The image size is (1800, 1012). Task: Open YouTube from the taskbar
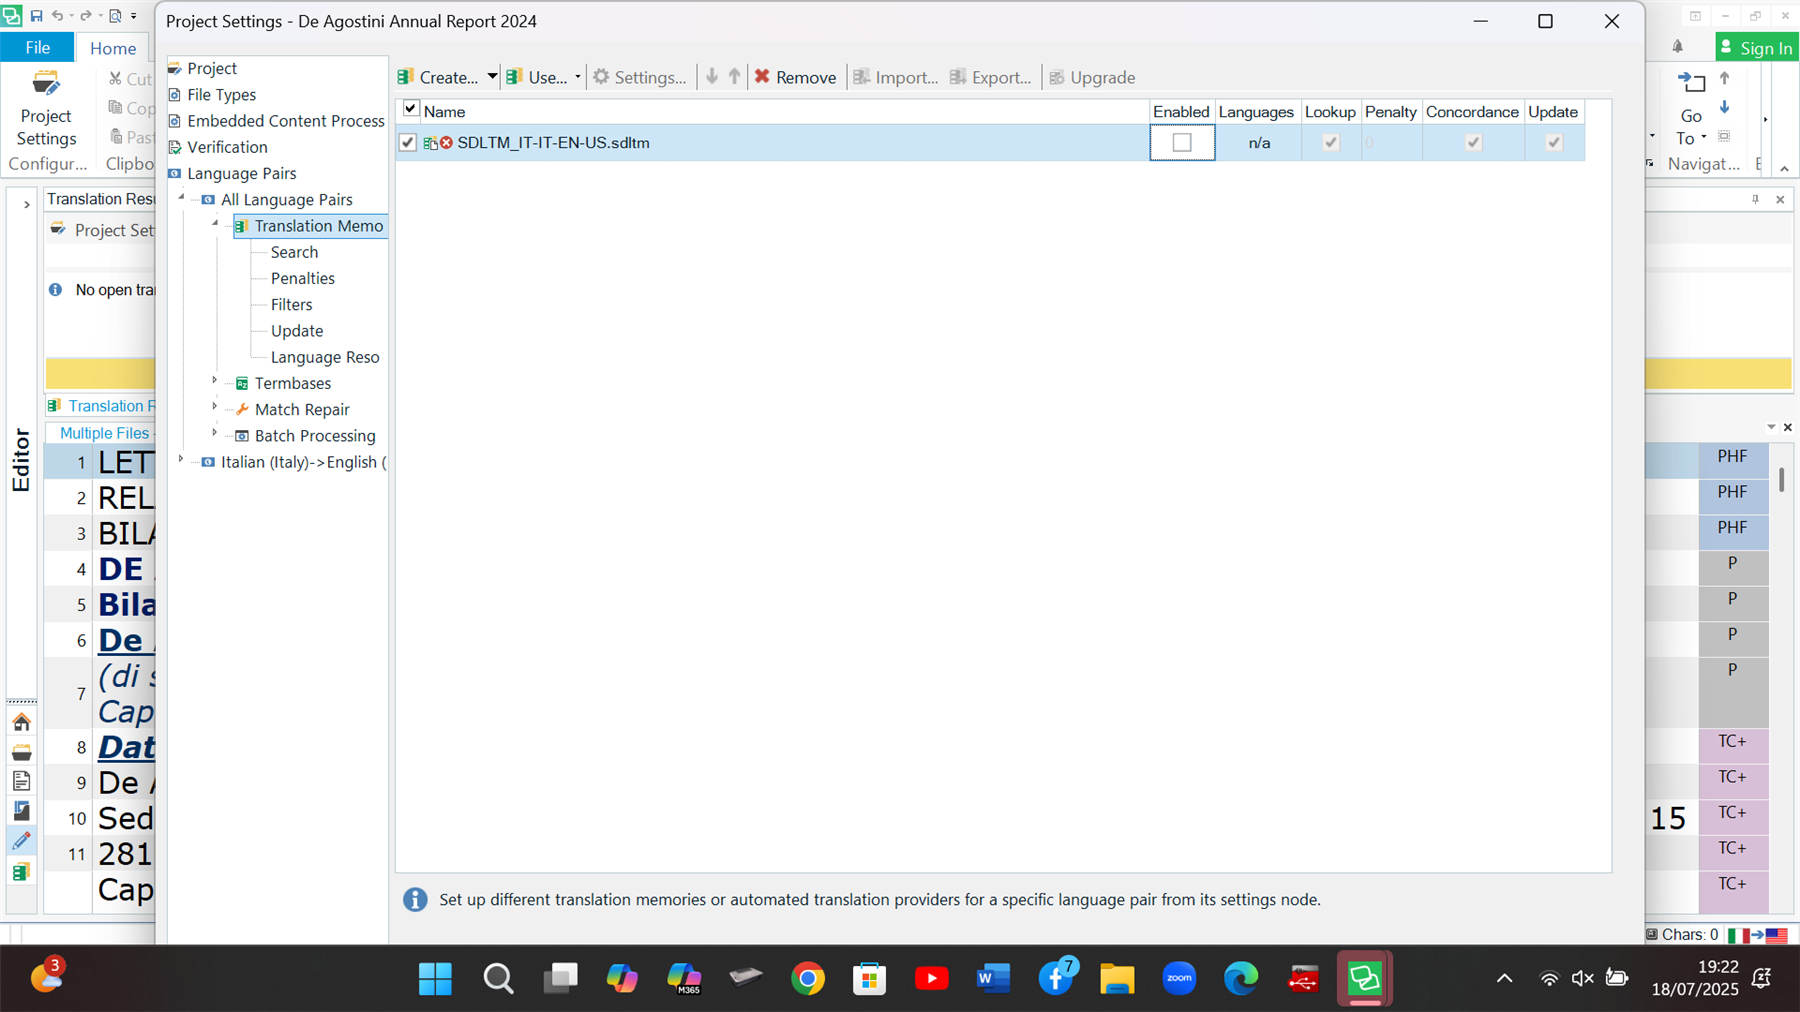click(931, 978)
